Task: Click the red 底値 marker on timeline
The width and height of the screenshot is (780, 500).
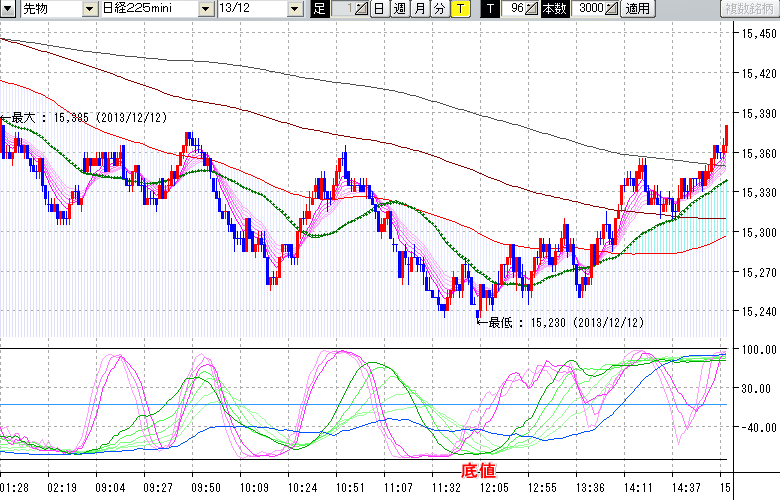Action: (x=477, y=469)
